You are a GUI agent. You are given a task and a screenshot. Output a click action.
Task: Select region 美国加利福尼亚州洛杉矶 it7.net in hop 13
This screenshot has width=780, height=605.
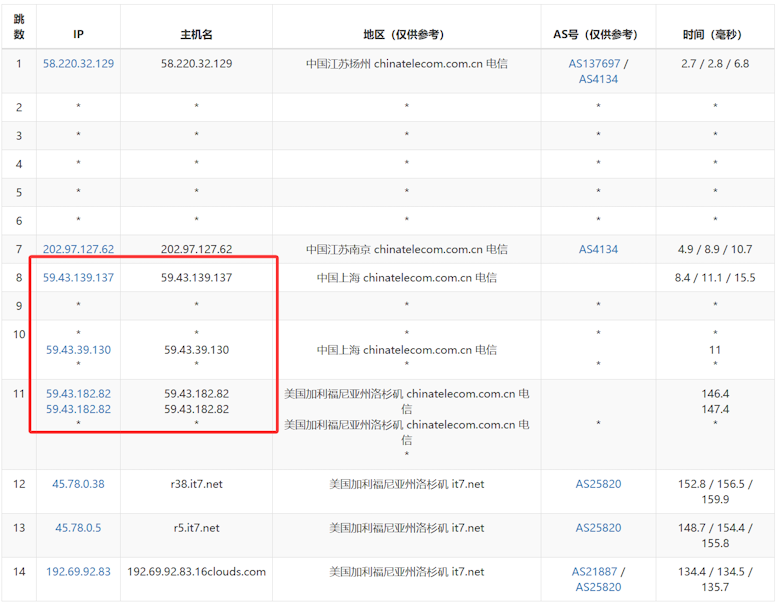click(x=406, y=528)
